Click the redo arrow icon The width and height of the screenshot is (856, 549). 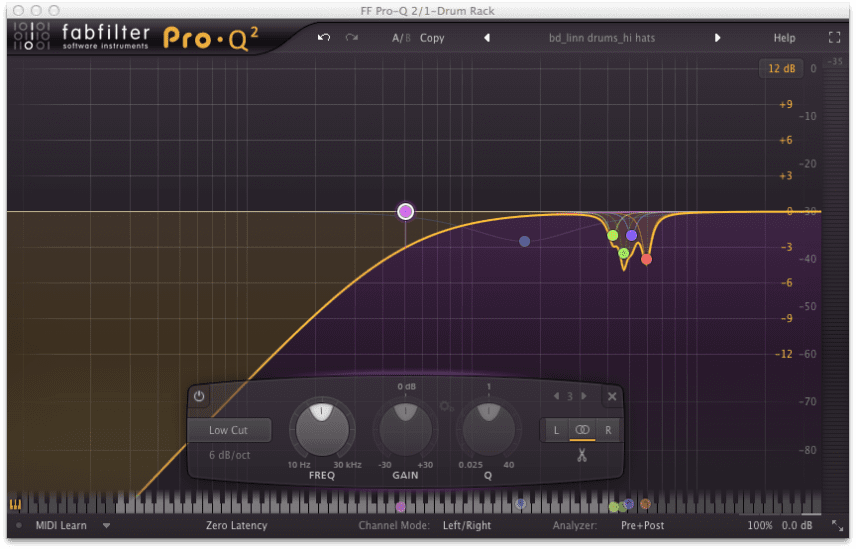pyautogui.click(x=352, y=38)
